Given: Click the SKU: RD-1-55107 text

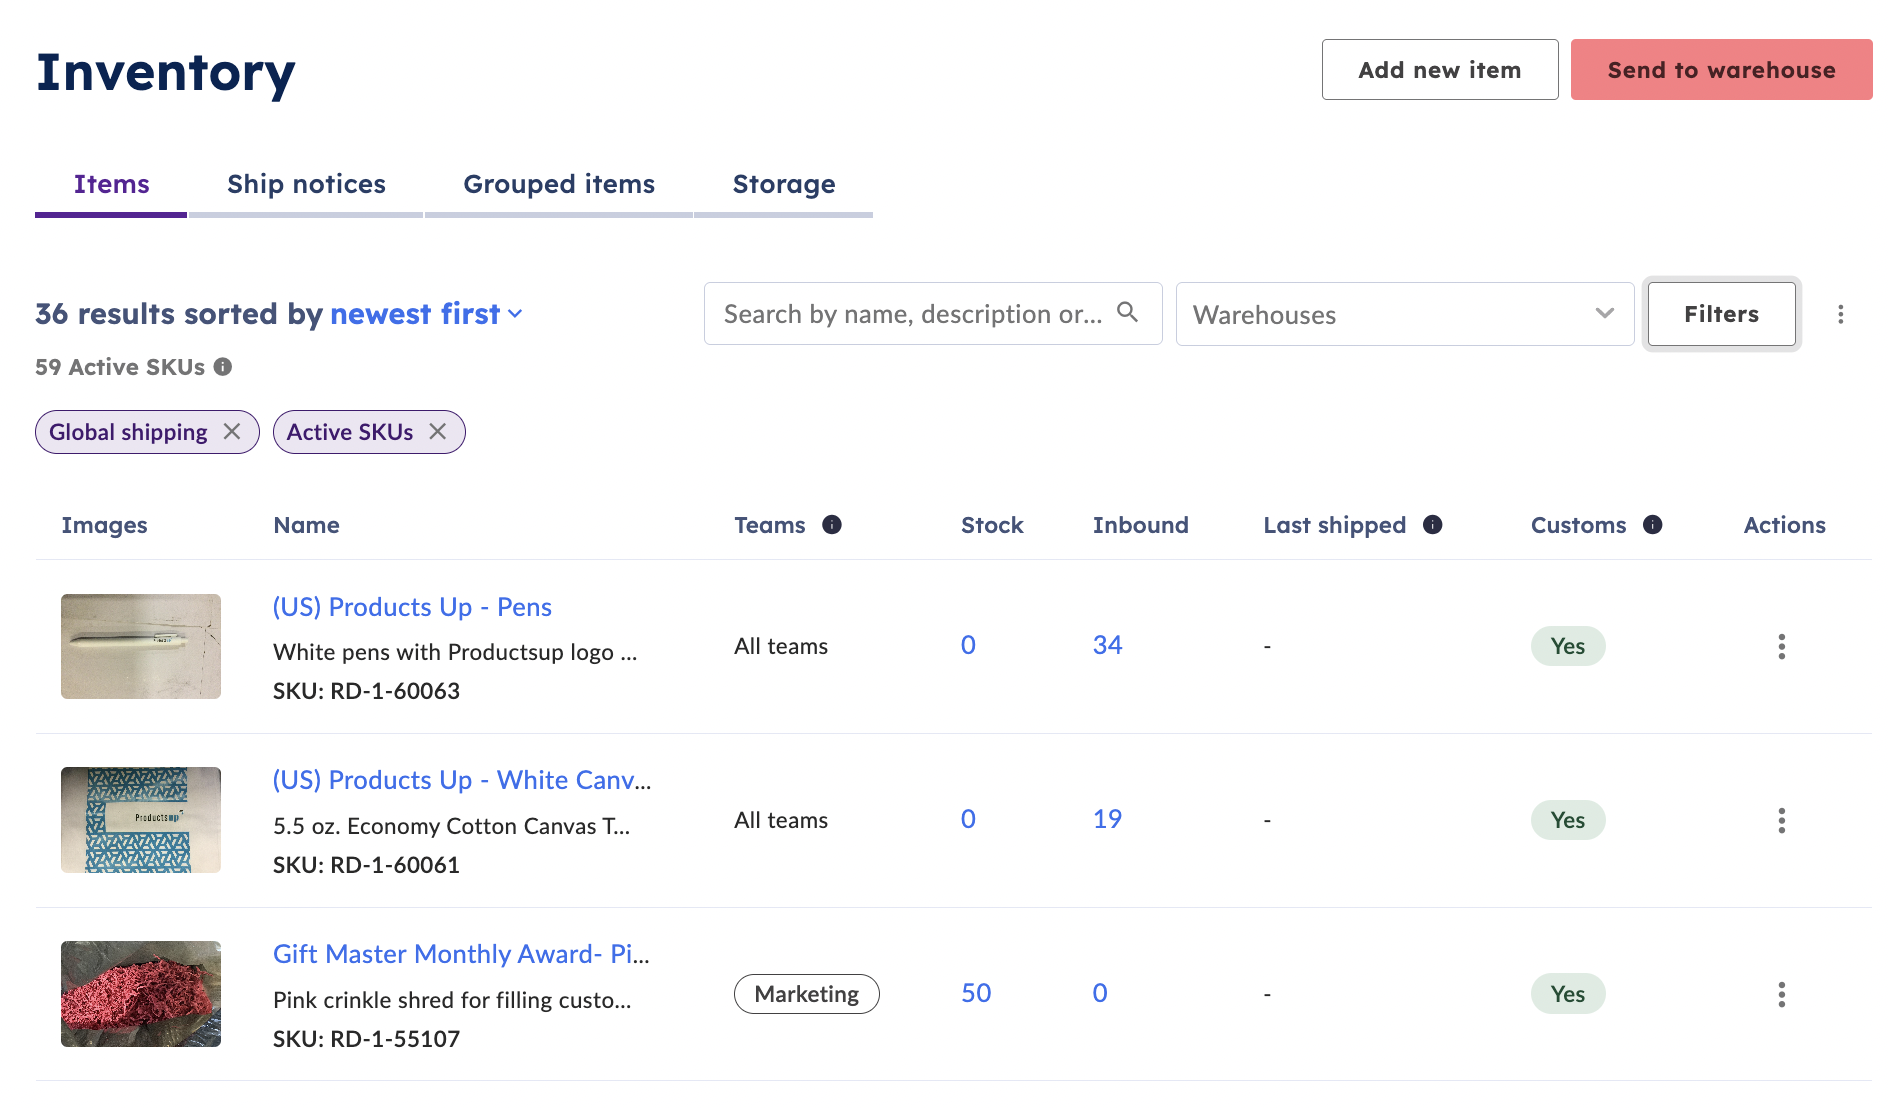Looking at the screenshot, I should click(x=366, y=1039).
